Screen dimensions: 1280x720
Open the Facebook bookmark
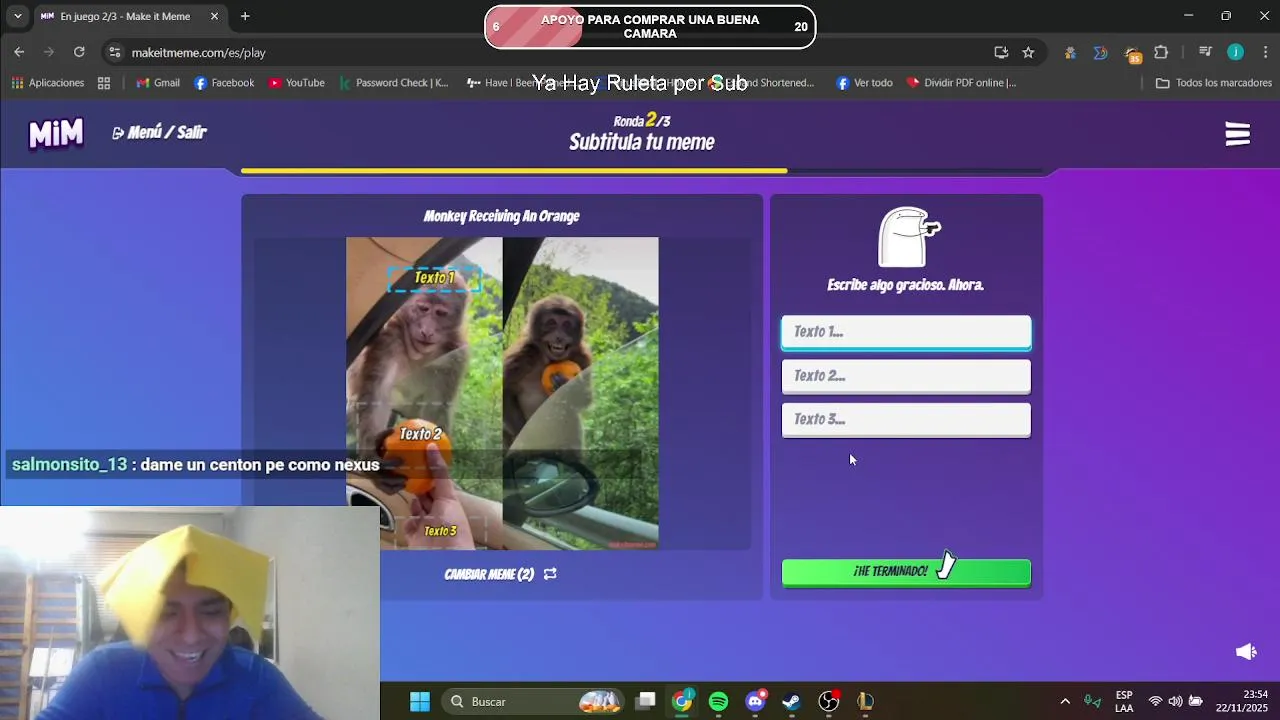[224, 83]
